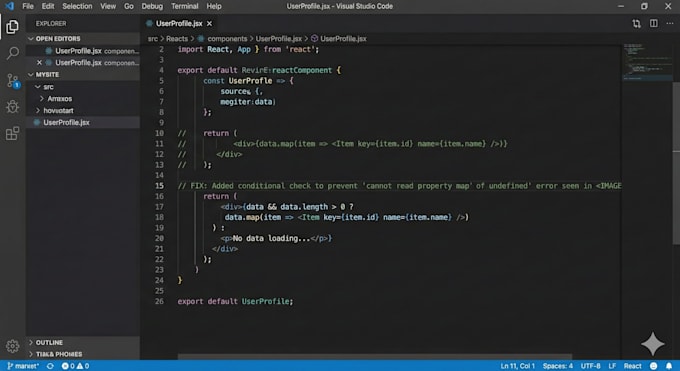The width and height of the screenshot is (680, 371).
Task: Click the minimap code preview
Action: [x=647, y=62]
